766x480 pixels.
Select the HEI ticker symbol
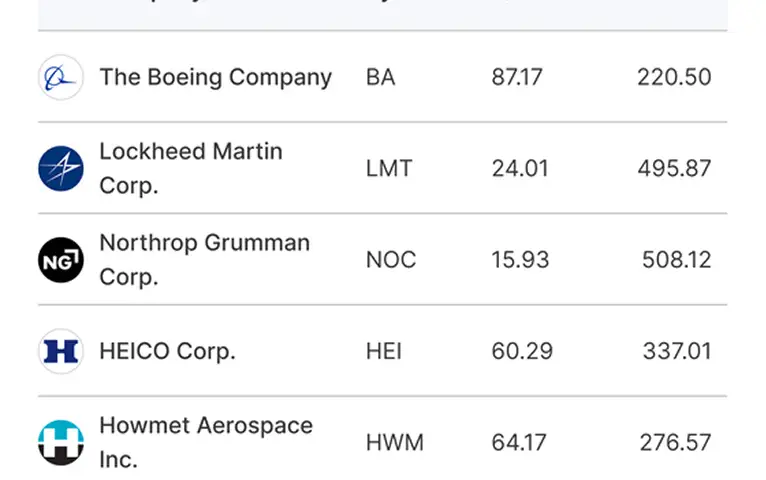(x=384, y=351)
